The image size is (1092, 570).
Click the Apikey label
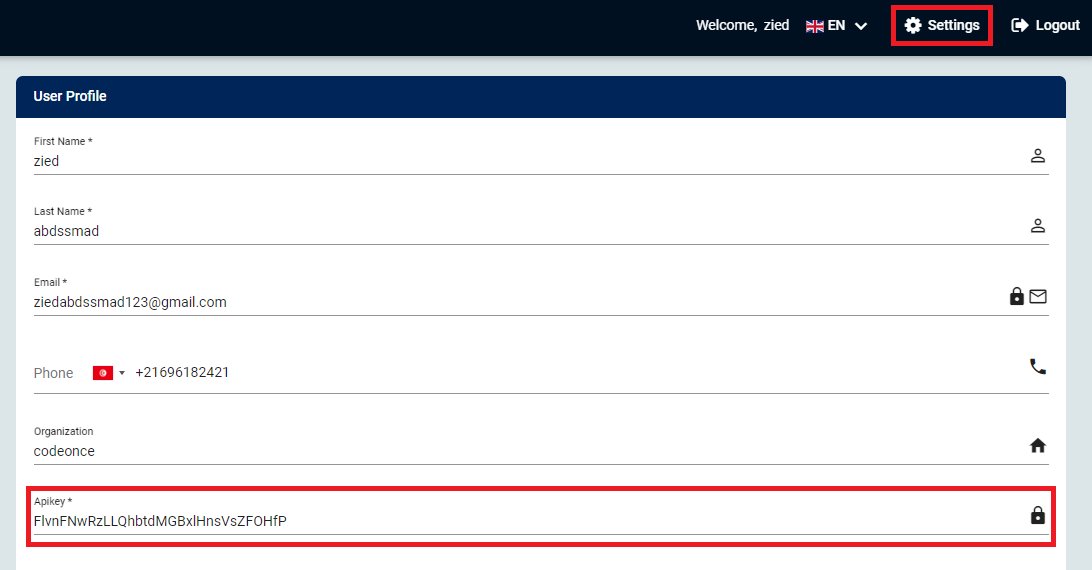tap(53, 502)
